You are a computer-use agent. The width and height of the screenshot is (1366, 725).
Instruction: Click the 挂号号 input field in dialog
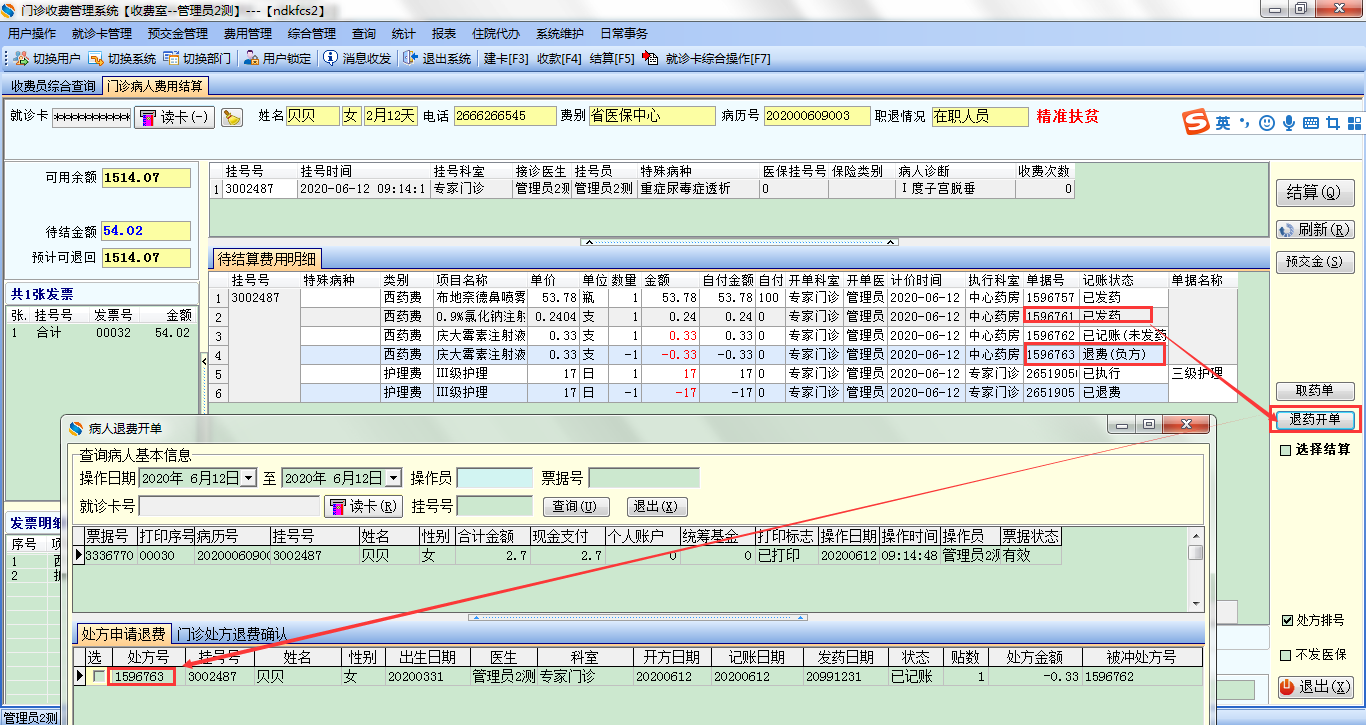click(x=494, y=506)
